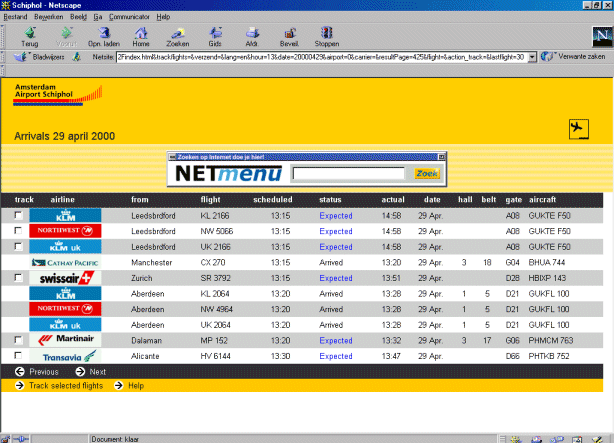
Task: Click Expected status for KL 2166
Action: pos(336,216)
